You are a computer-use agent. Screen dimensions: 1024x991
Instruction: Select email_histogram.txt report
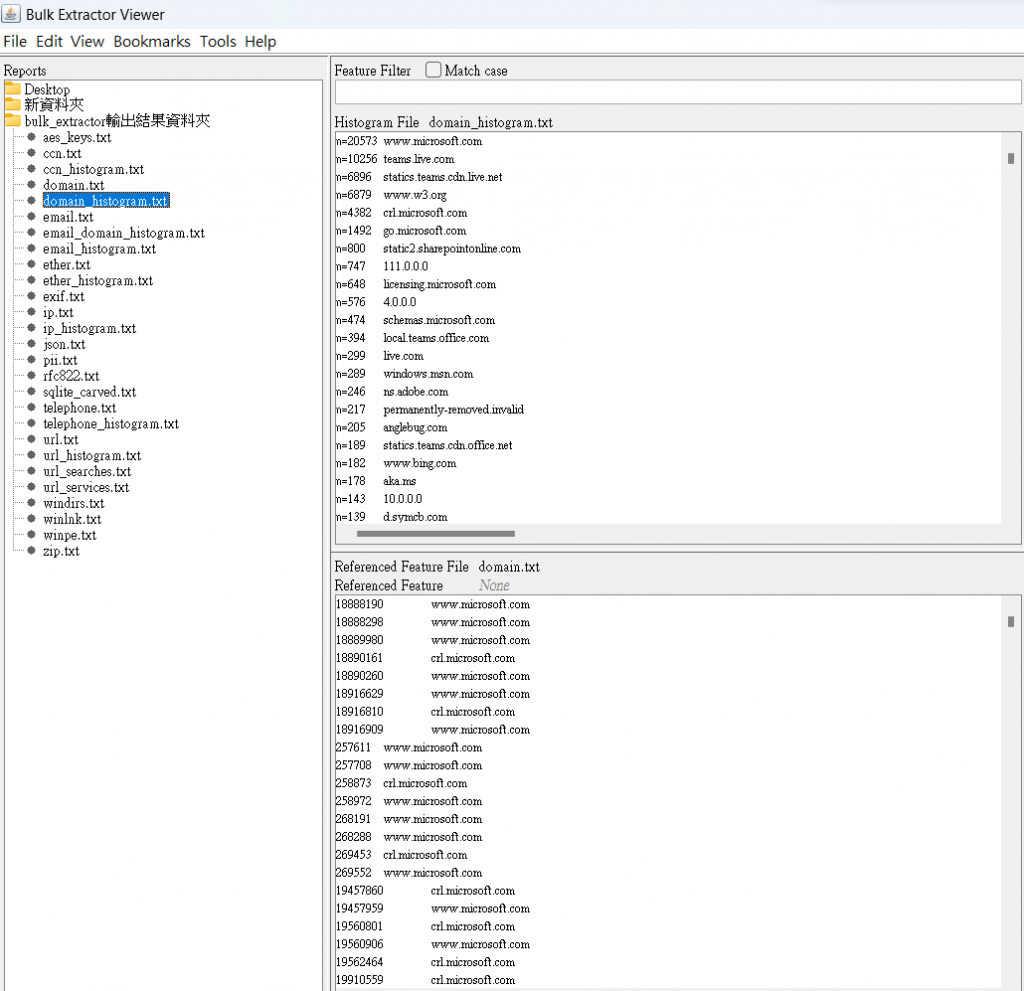coord(99,249)
